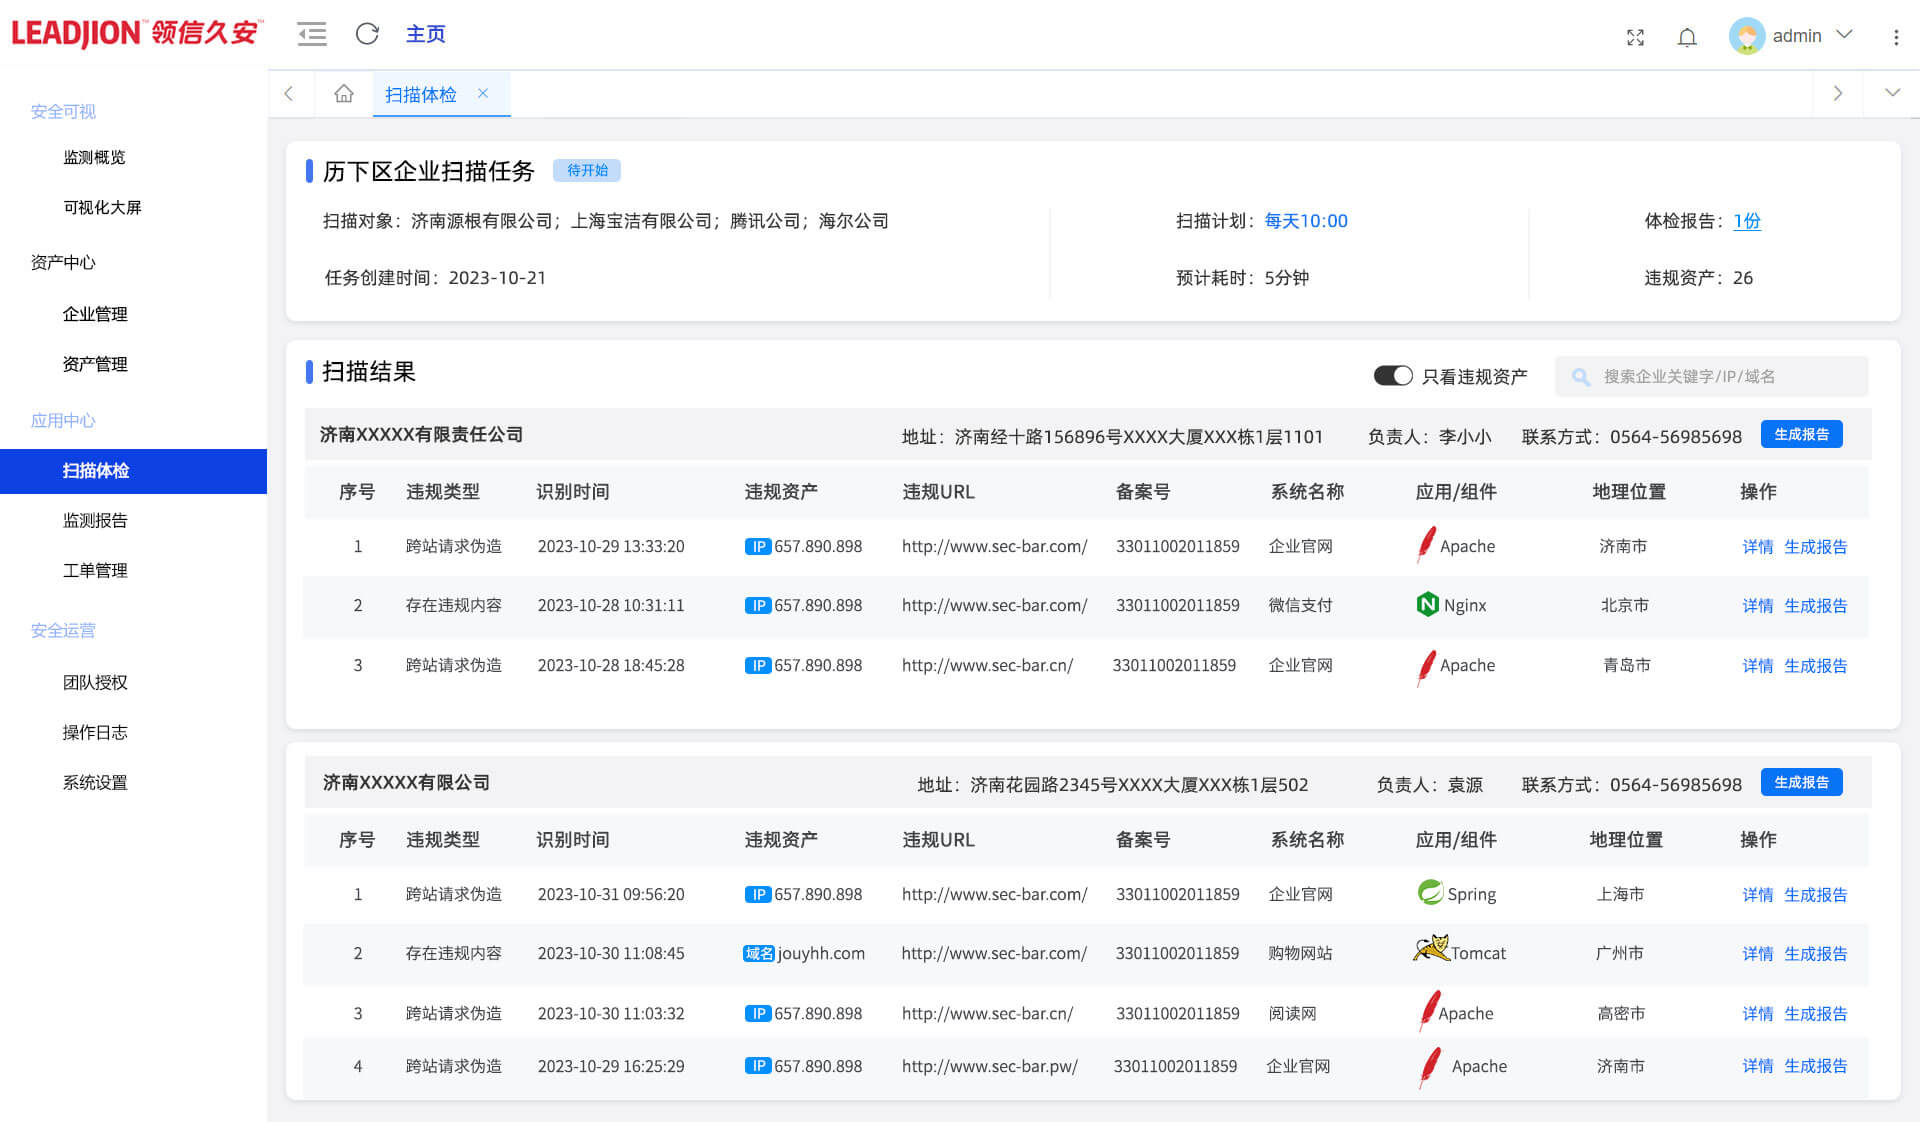Click 微信支付 system name cell
1920x1122 pixels.
(1300, 605)
